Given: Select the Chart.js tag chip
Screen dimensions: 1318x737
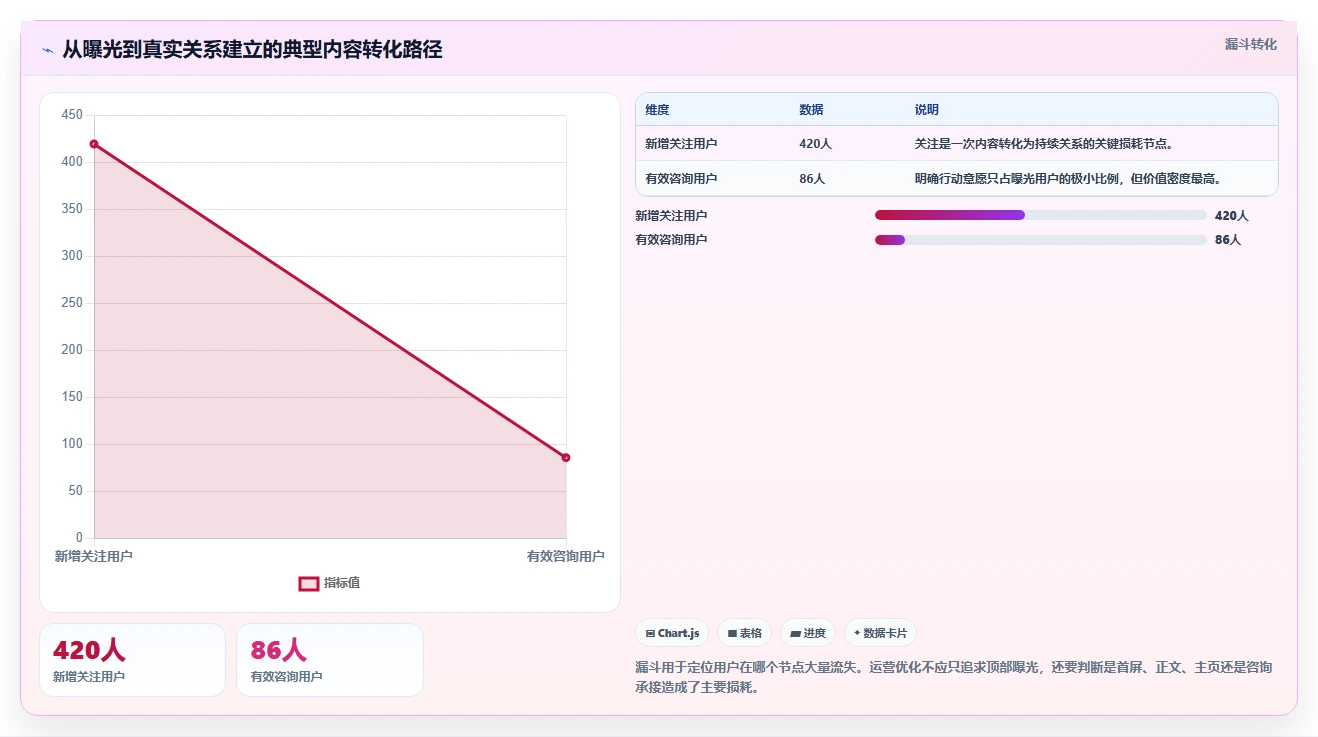Looking at the screenshot, I should click(672, 633).
